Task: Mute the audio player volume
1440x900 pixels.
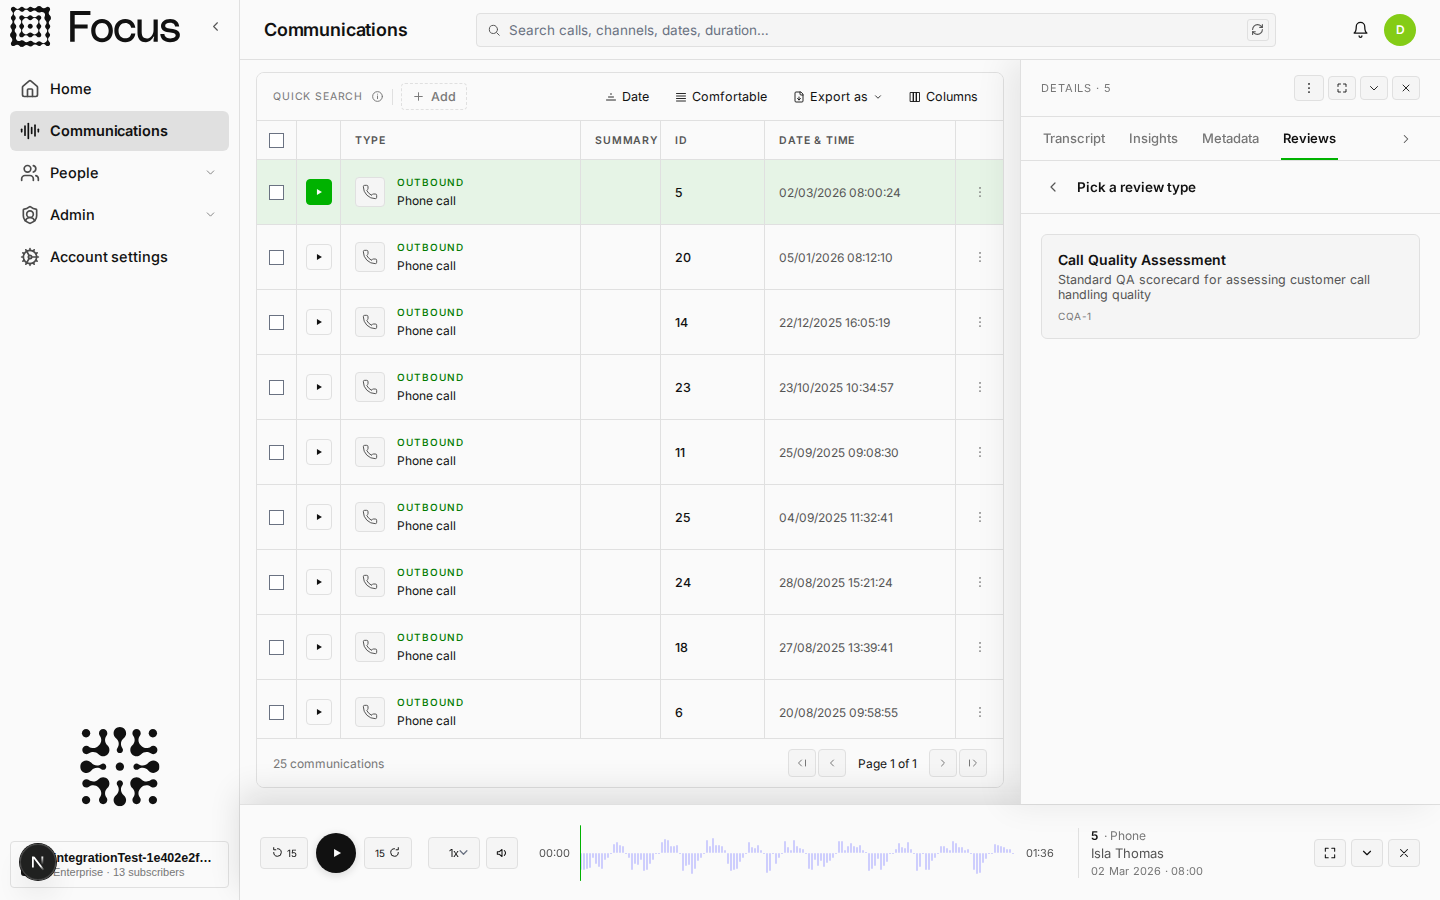Action: pyautogui.click(x=502, y=853)
